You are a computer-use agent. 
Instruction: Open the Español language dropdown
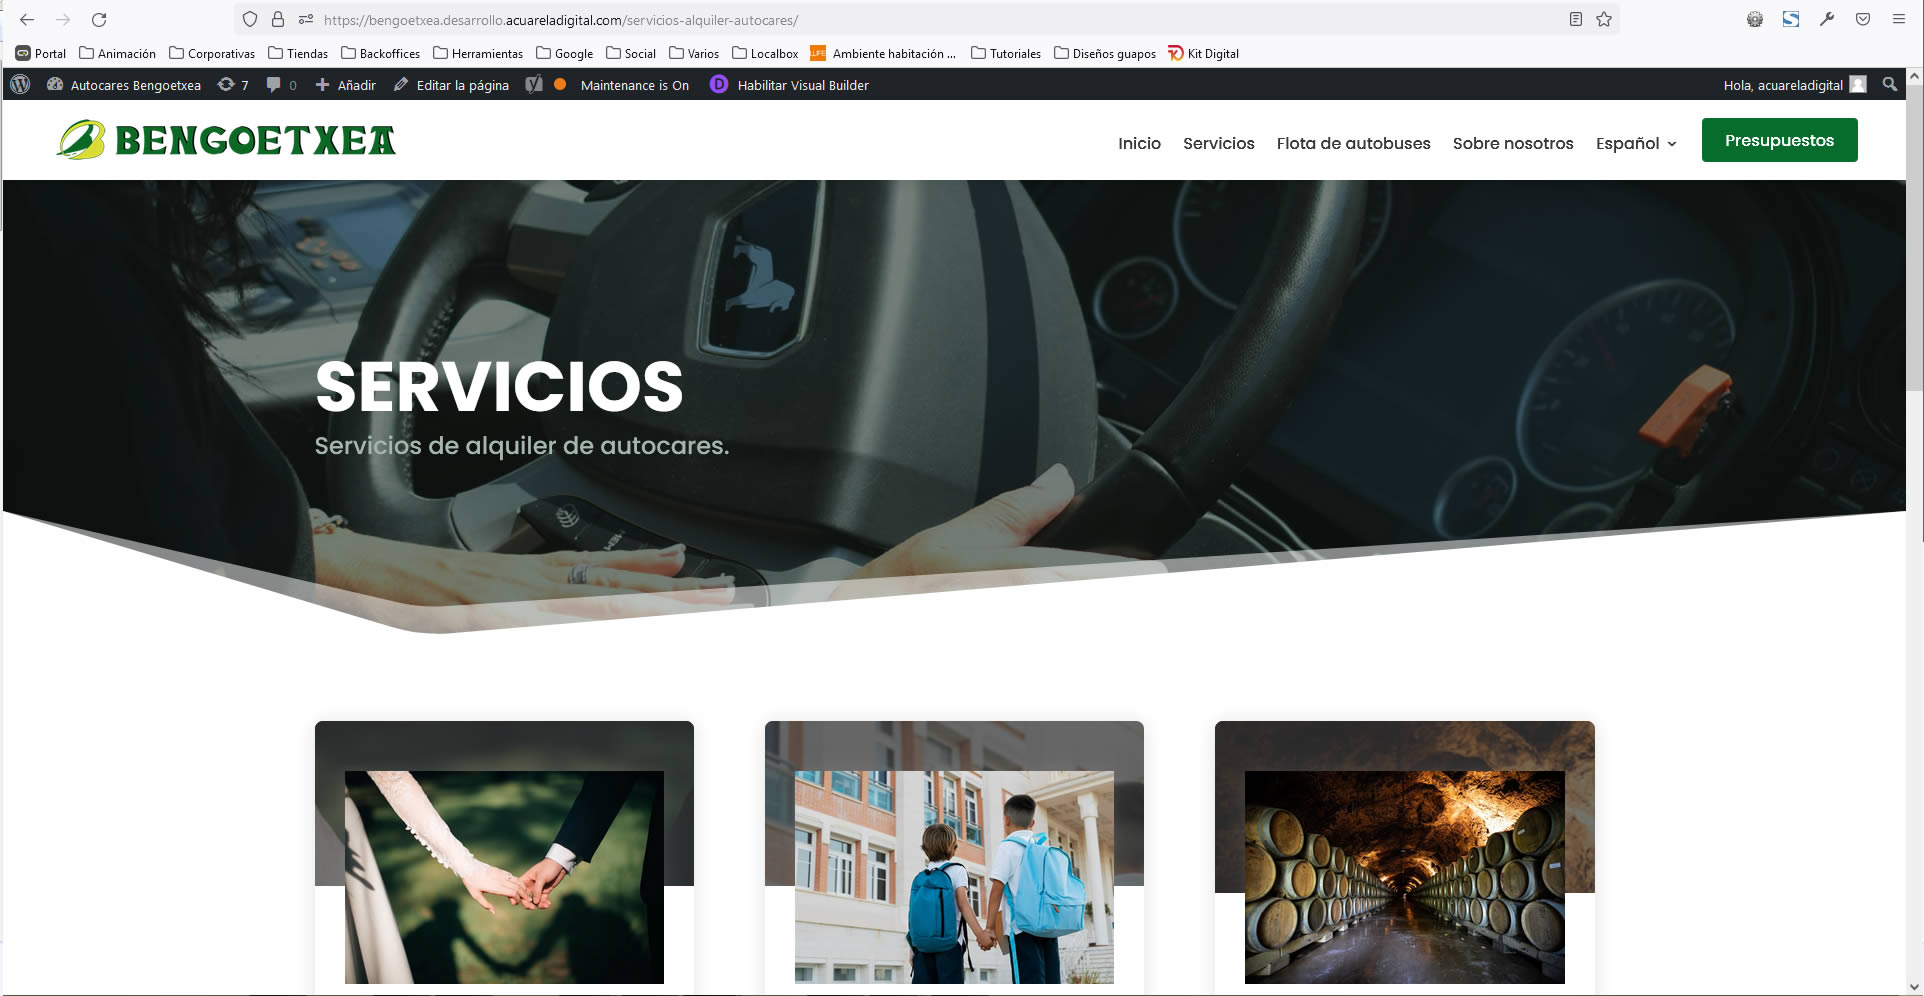[1636, 143]
